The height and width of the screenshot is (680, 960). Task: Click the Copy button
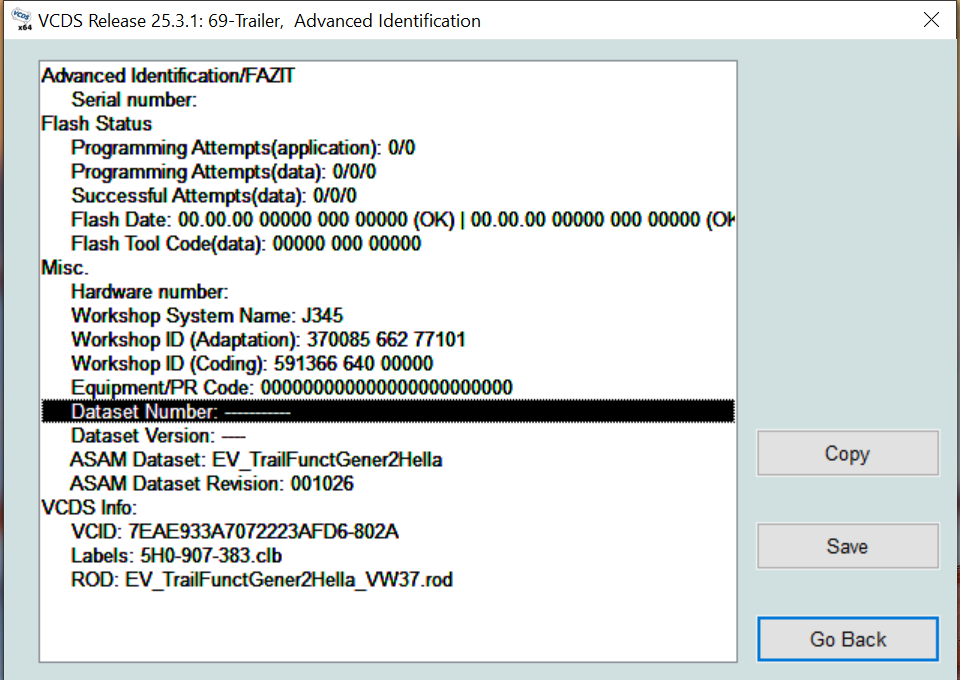[x=847, y=454]
